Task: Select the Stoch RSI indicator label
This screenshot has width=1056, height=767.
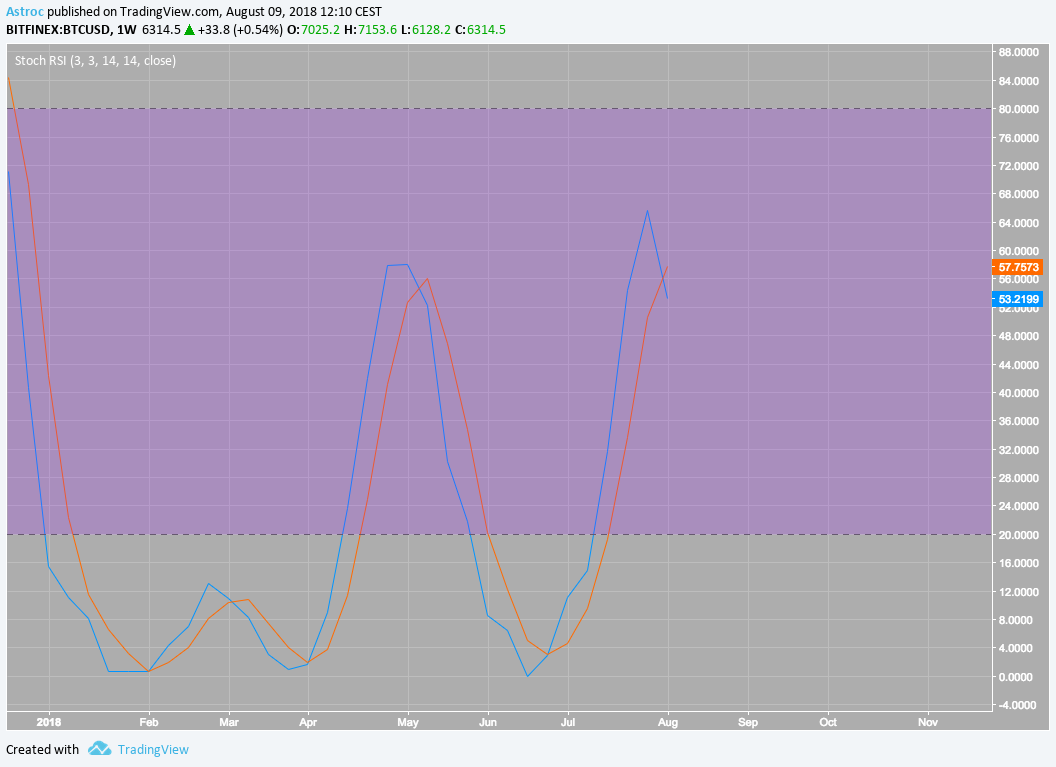Action: click(x=95, y=61)
